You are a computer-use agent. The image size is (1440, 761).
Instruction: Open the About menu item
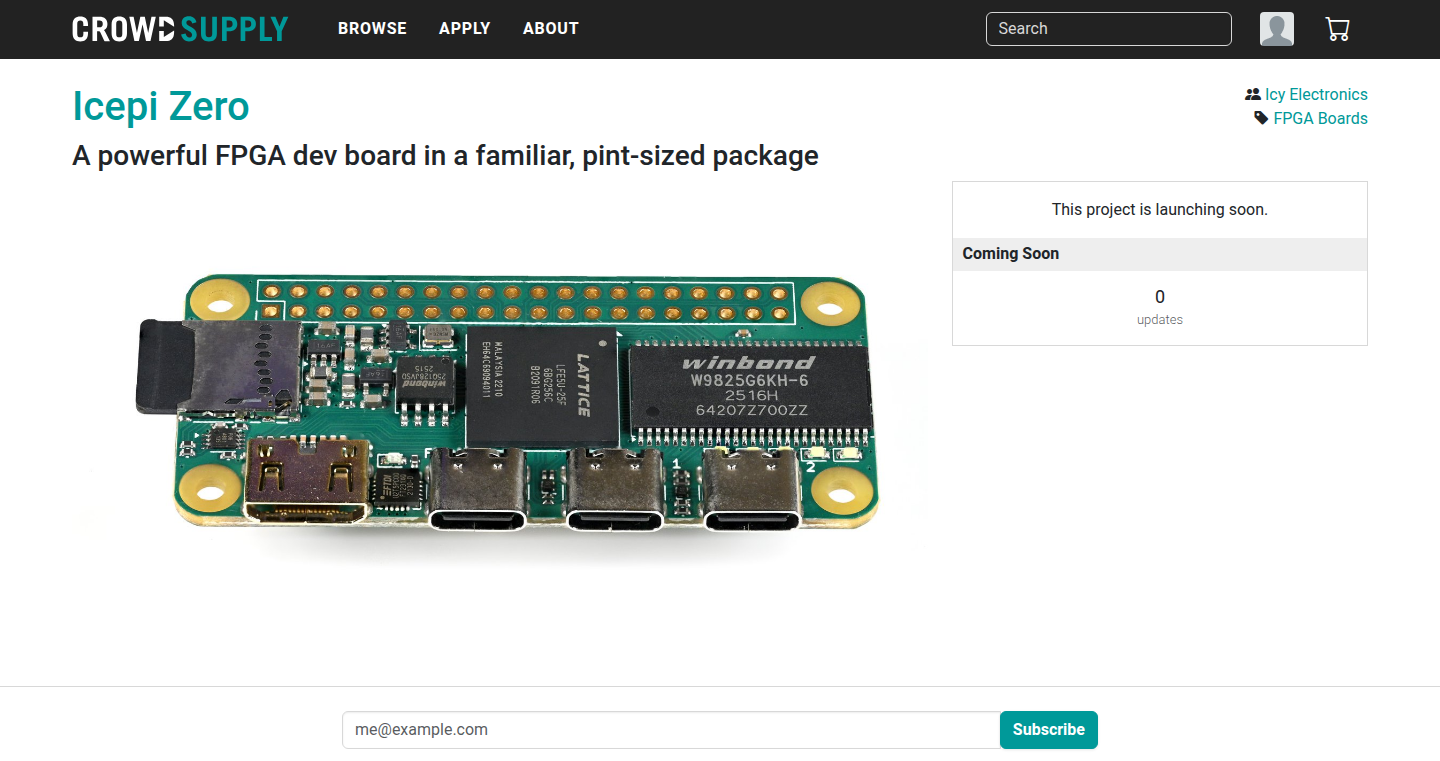point(551,29)
